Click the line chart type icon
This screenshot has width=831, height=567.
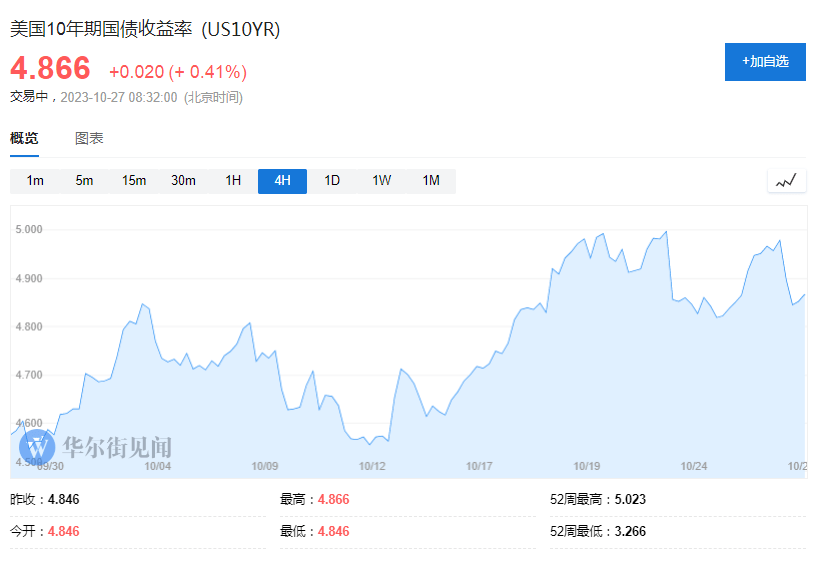[786, 181]
